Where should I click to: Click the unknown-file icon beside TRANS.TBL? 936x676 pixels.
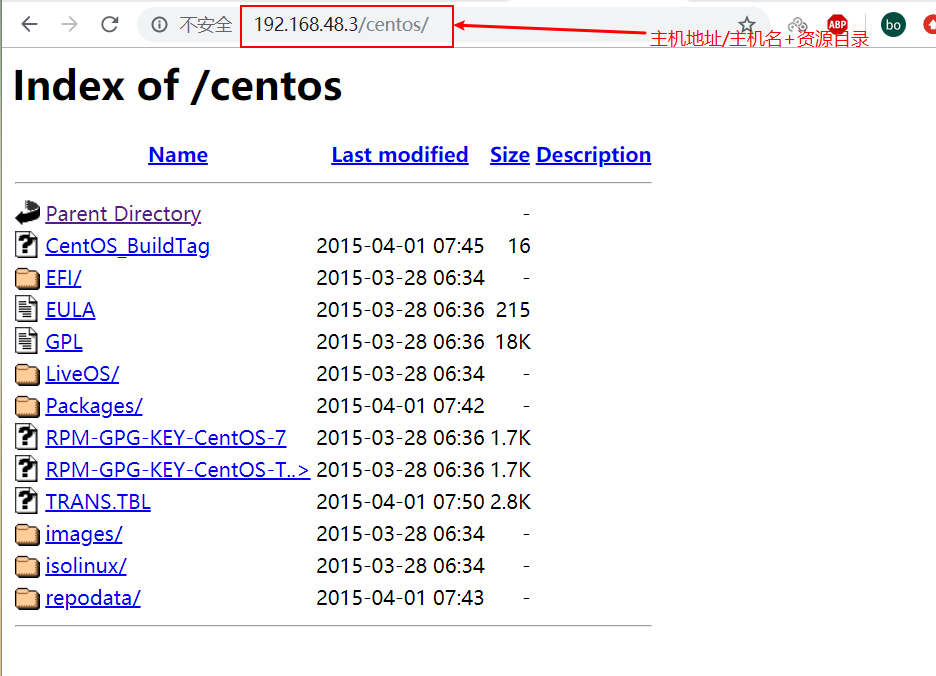(26, 501)
